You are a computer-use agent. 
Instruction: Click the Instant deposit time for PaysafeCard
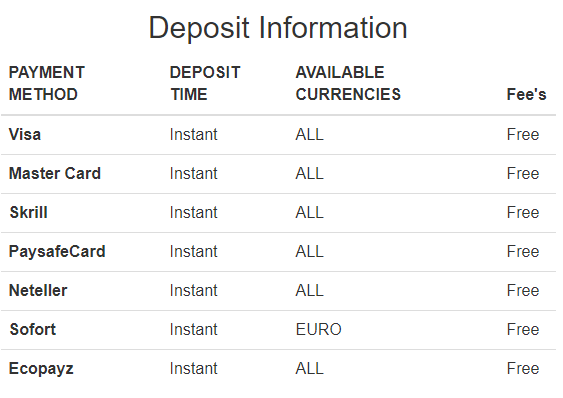point(194,251)
